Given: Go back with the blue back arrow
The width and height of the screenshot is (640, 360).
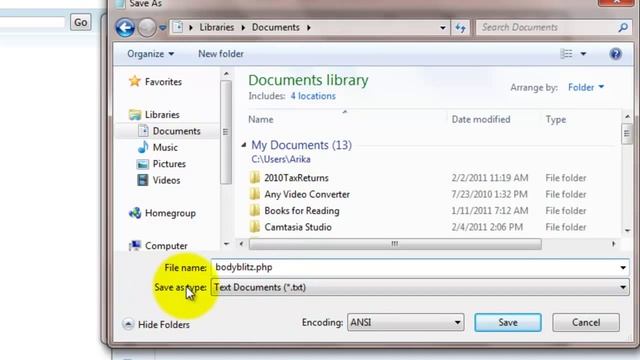Looking at the screenshot, I should click(125, 28).
